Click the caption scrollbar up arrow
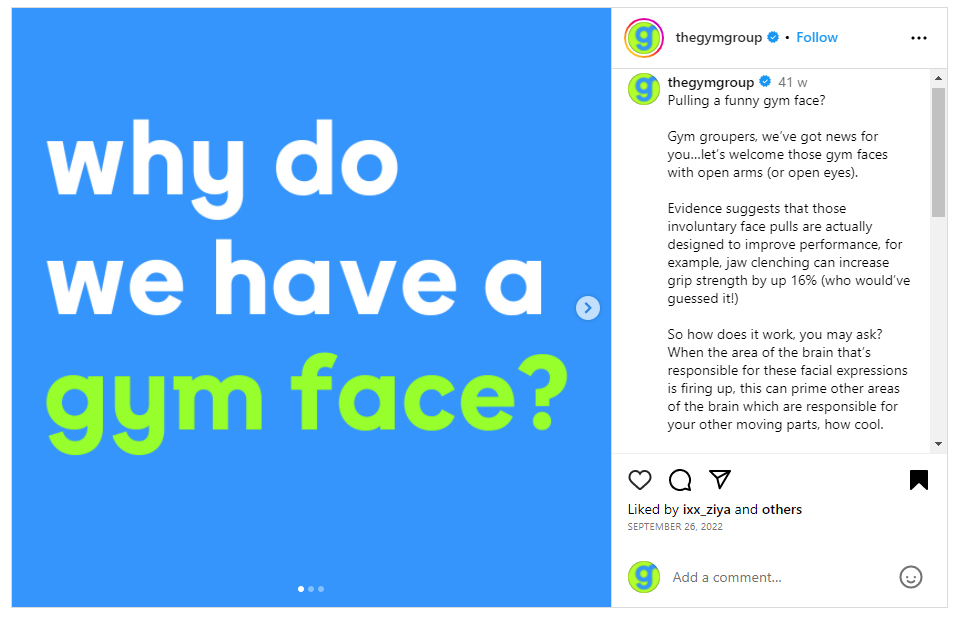Viewport: 964px width, 622px height. [x=938, y=78]
